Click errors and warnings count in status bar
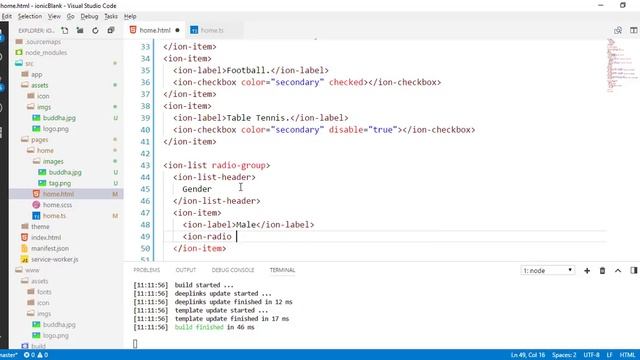This screenshot has width=640, height=360. point(36,355)
